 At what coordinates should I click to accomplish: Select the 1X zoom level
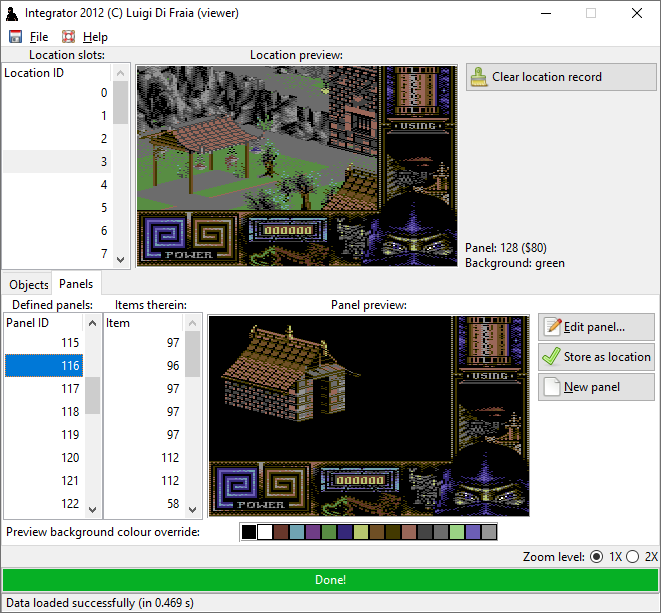tap(596, 557)
